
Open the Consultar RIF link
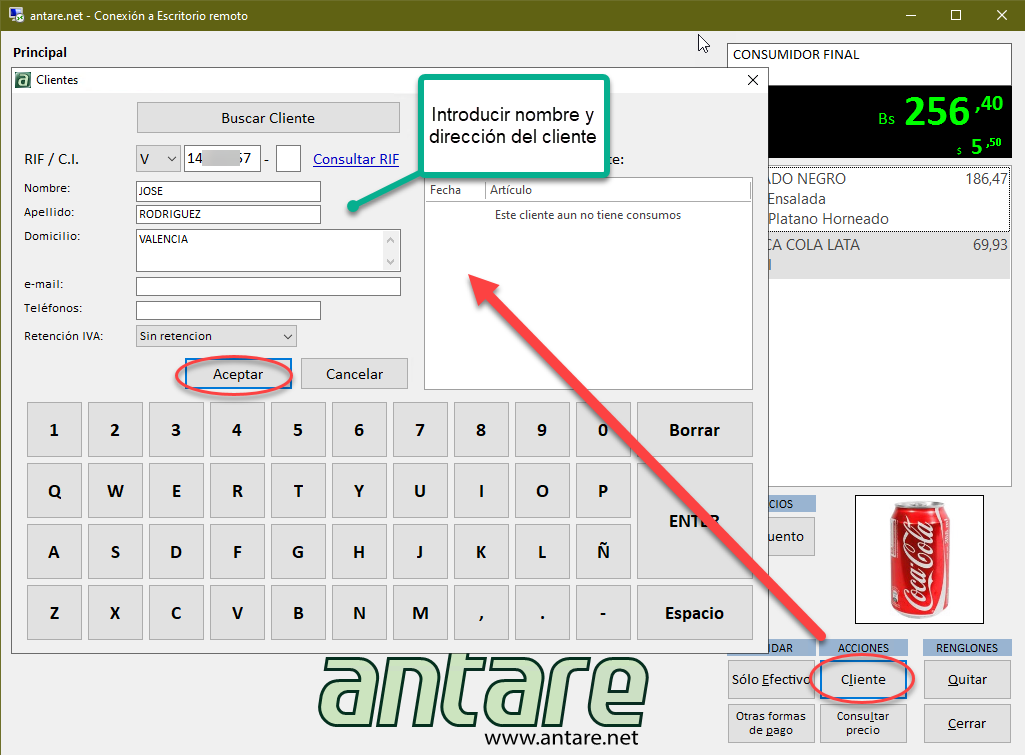click(x=356, y=159)
